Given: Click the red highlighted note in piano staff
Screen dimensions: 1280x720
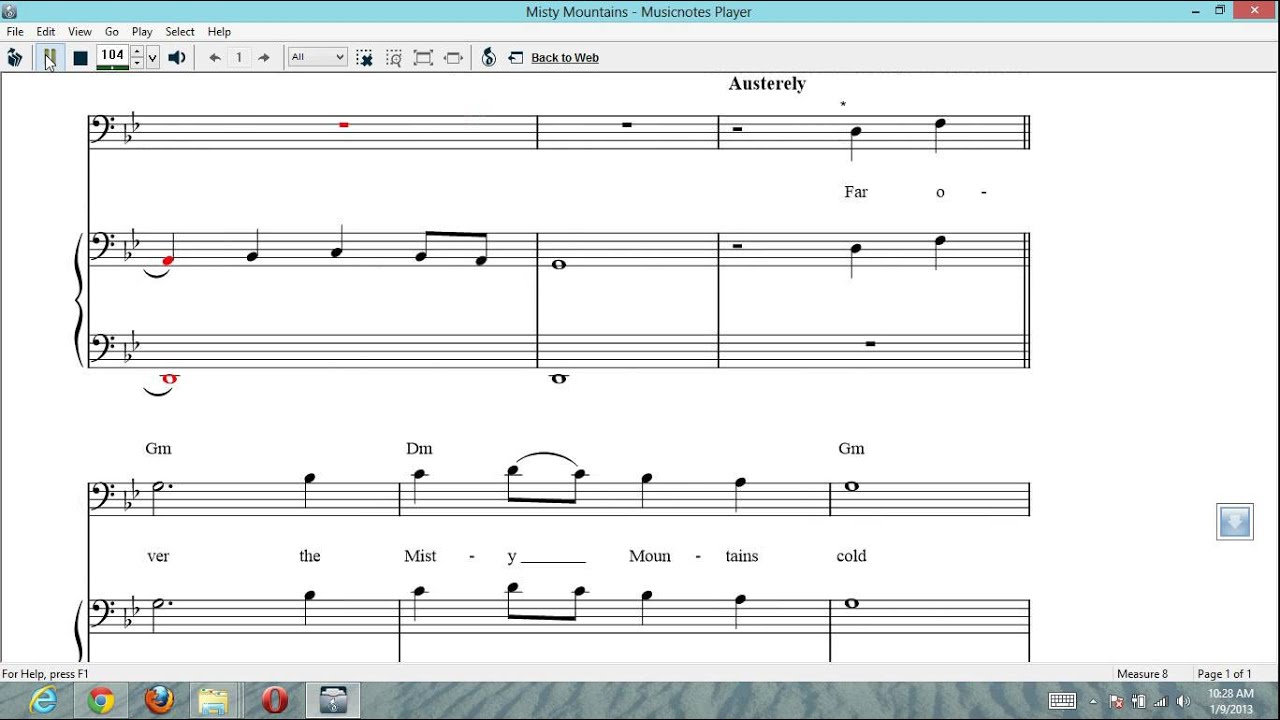Looking at the screenshot, I should coord(168,261).
